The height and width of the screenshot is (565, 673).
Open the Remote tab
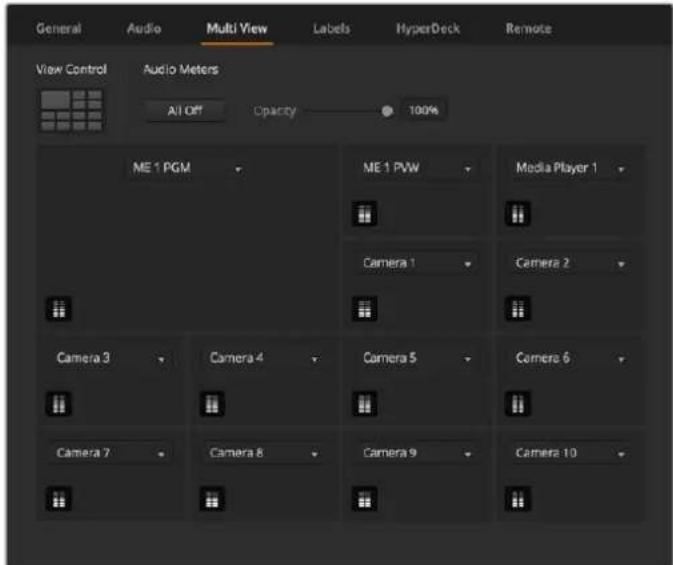(528, 29)
